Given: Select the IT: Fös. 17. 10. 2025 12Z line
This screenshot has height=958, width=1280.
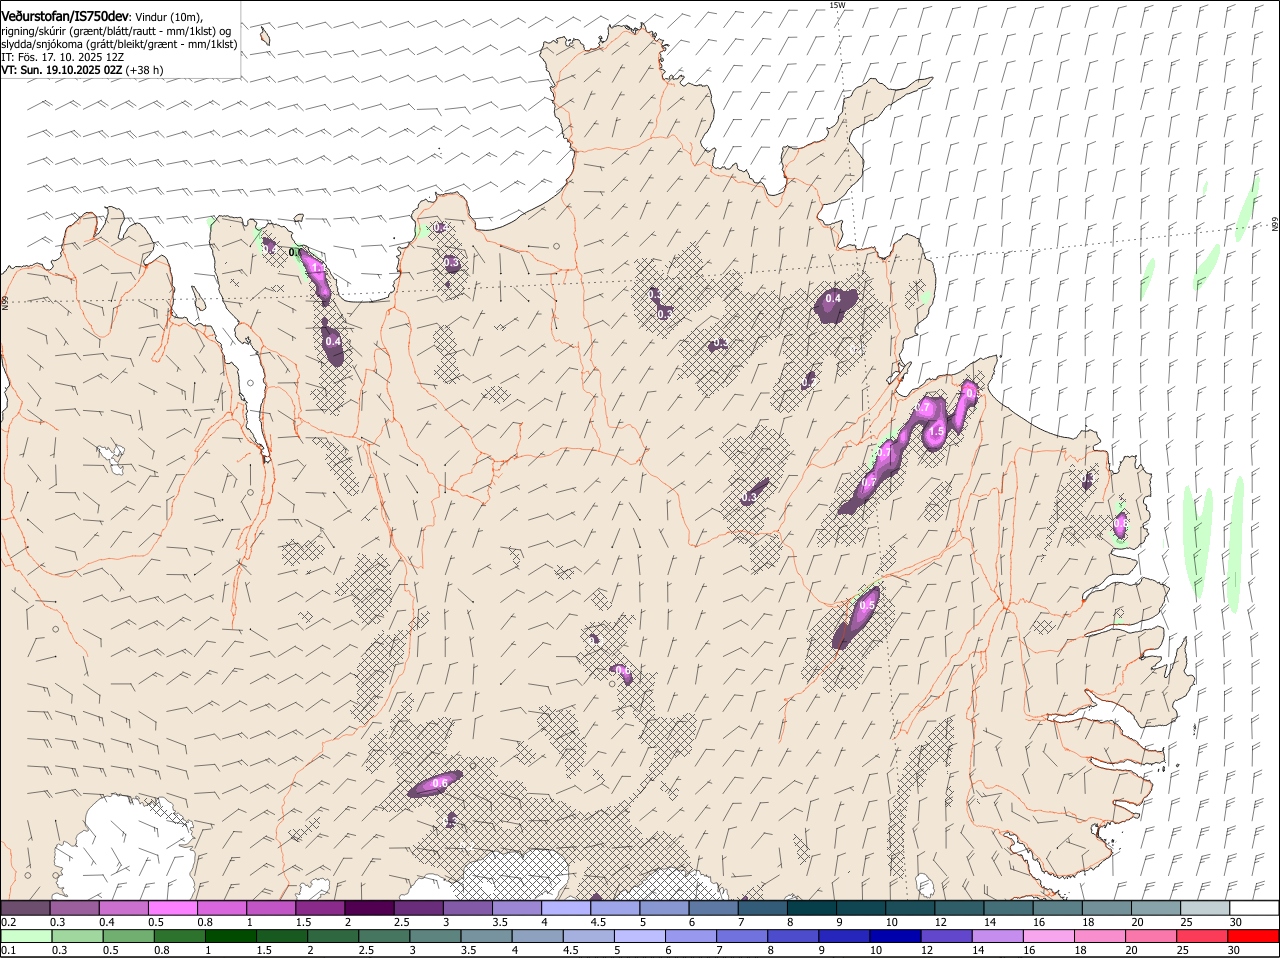Looking at the screenshot, I should pyautogui.click(x=62, y=57).
